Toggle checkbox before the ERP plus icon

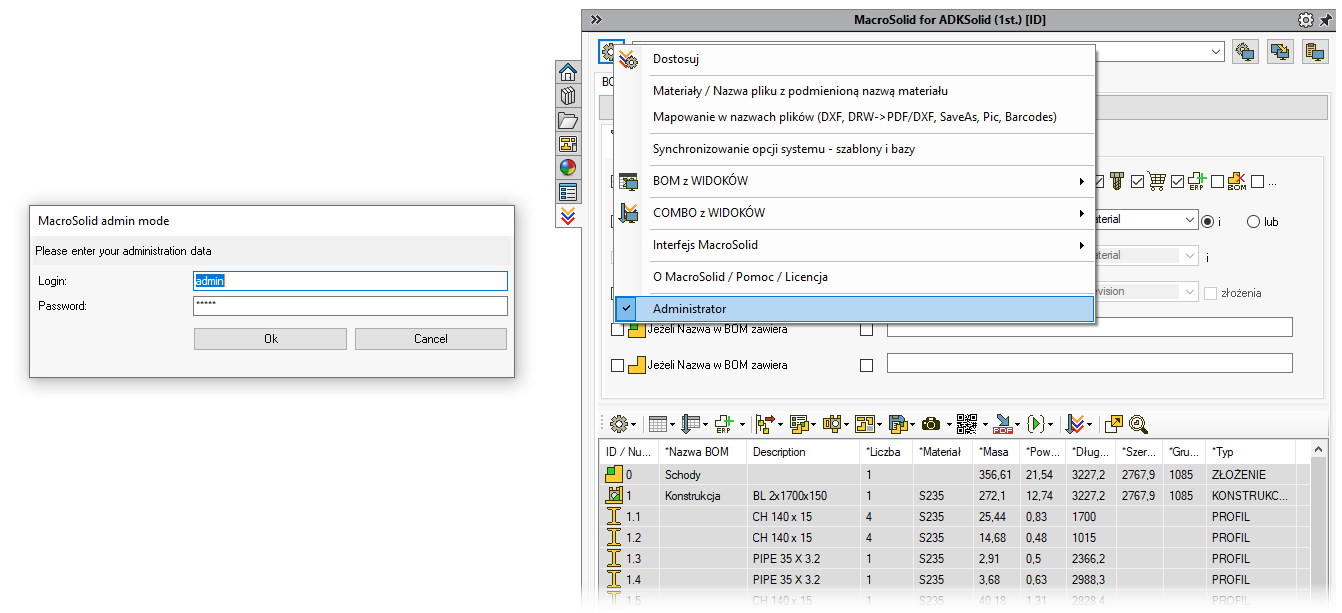pyautogui.click(x=1177, y=182)
